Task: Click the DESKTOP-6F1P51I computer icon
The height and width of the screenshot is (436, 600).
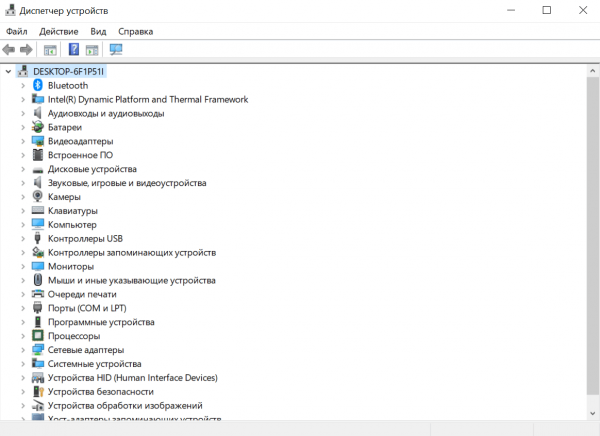Action: tap(23, 71)
